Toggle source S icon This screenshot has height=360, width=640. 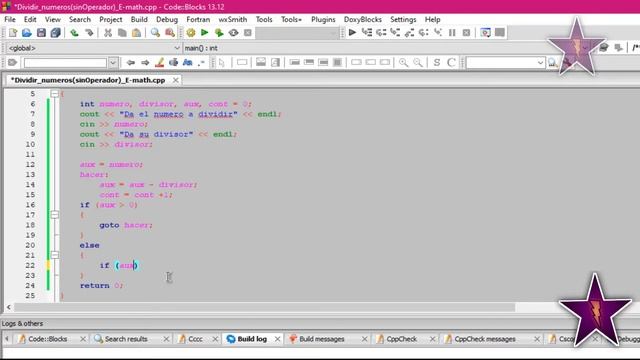(437, 62)
